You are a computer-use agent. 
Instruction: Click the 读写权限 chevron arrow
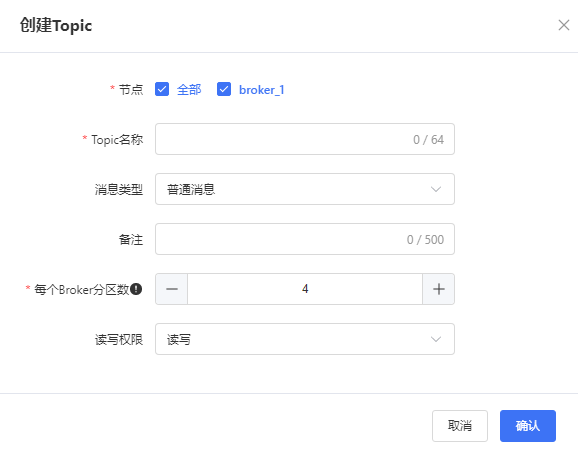(436, 339)
